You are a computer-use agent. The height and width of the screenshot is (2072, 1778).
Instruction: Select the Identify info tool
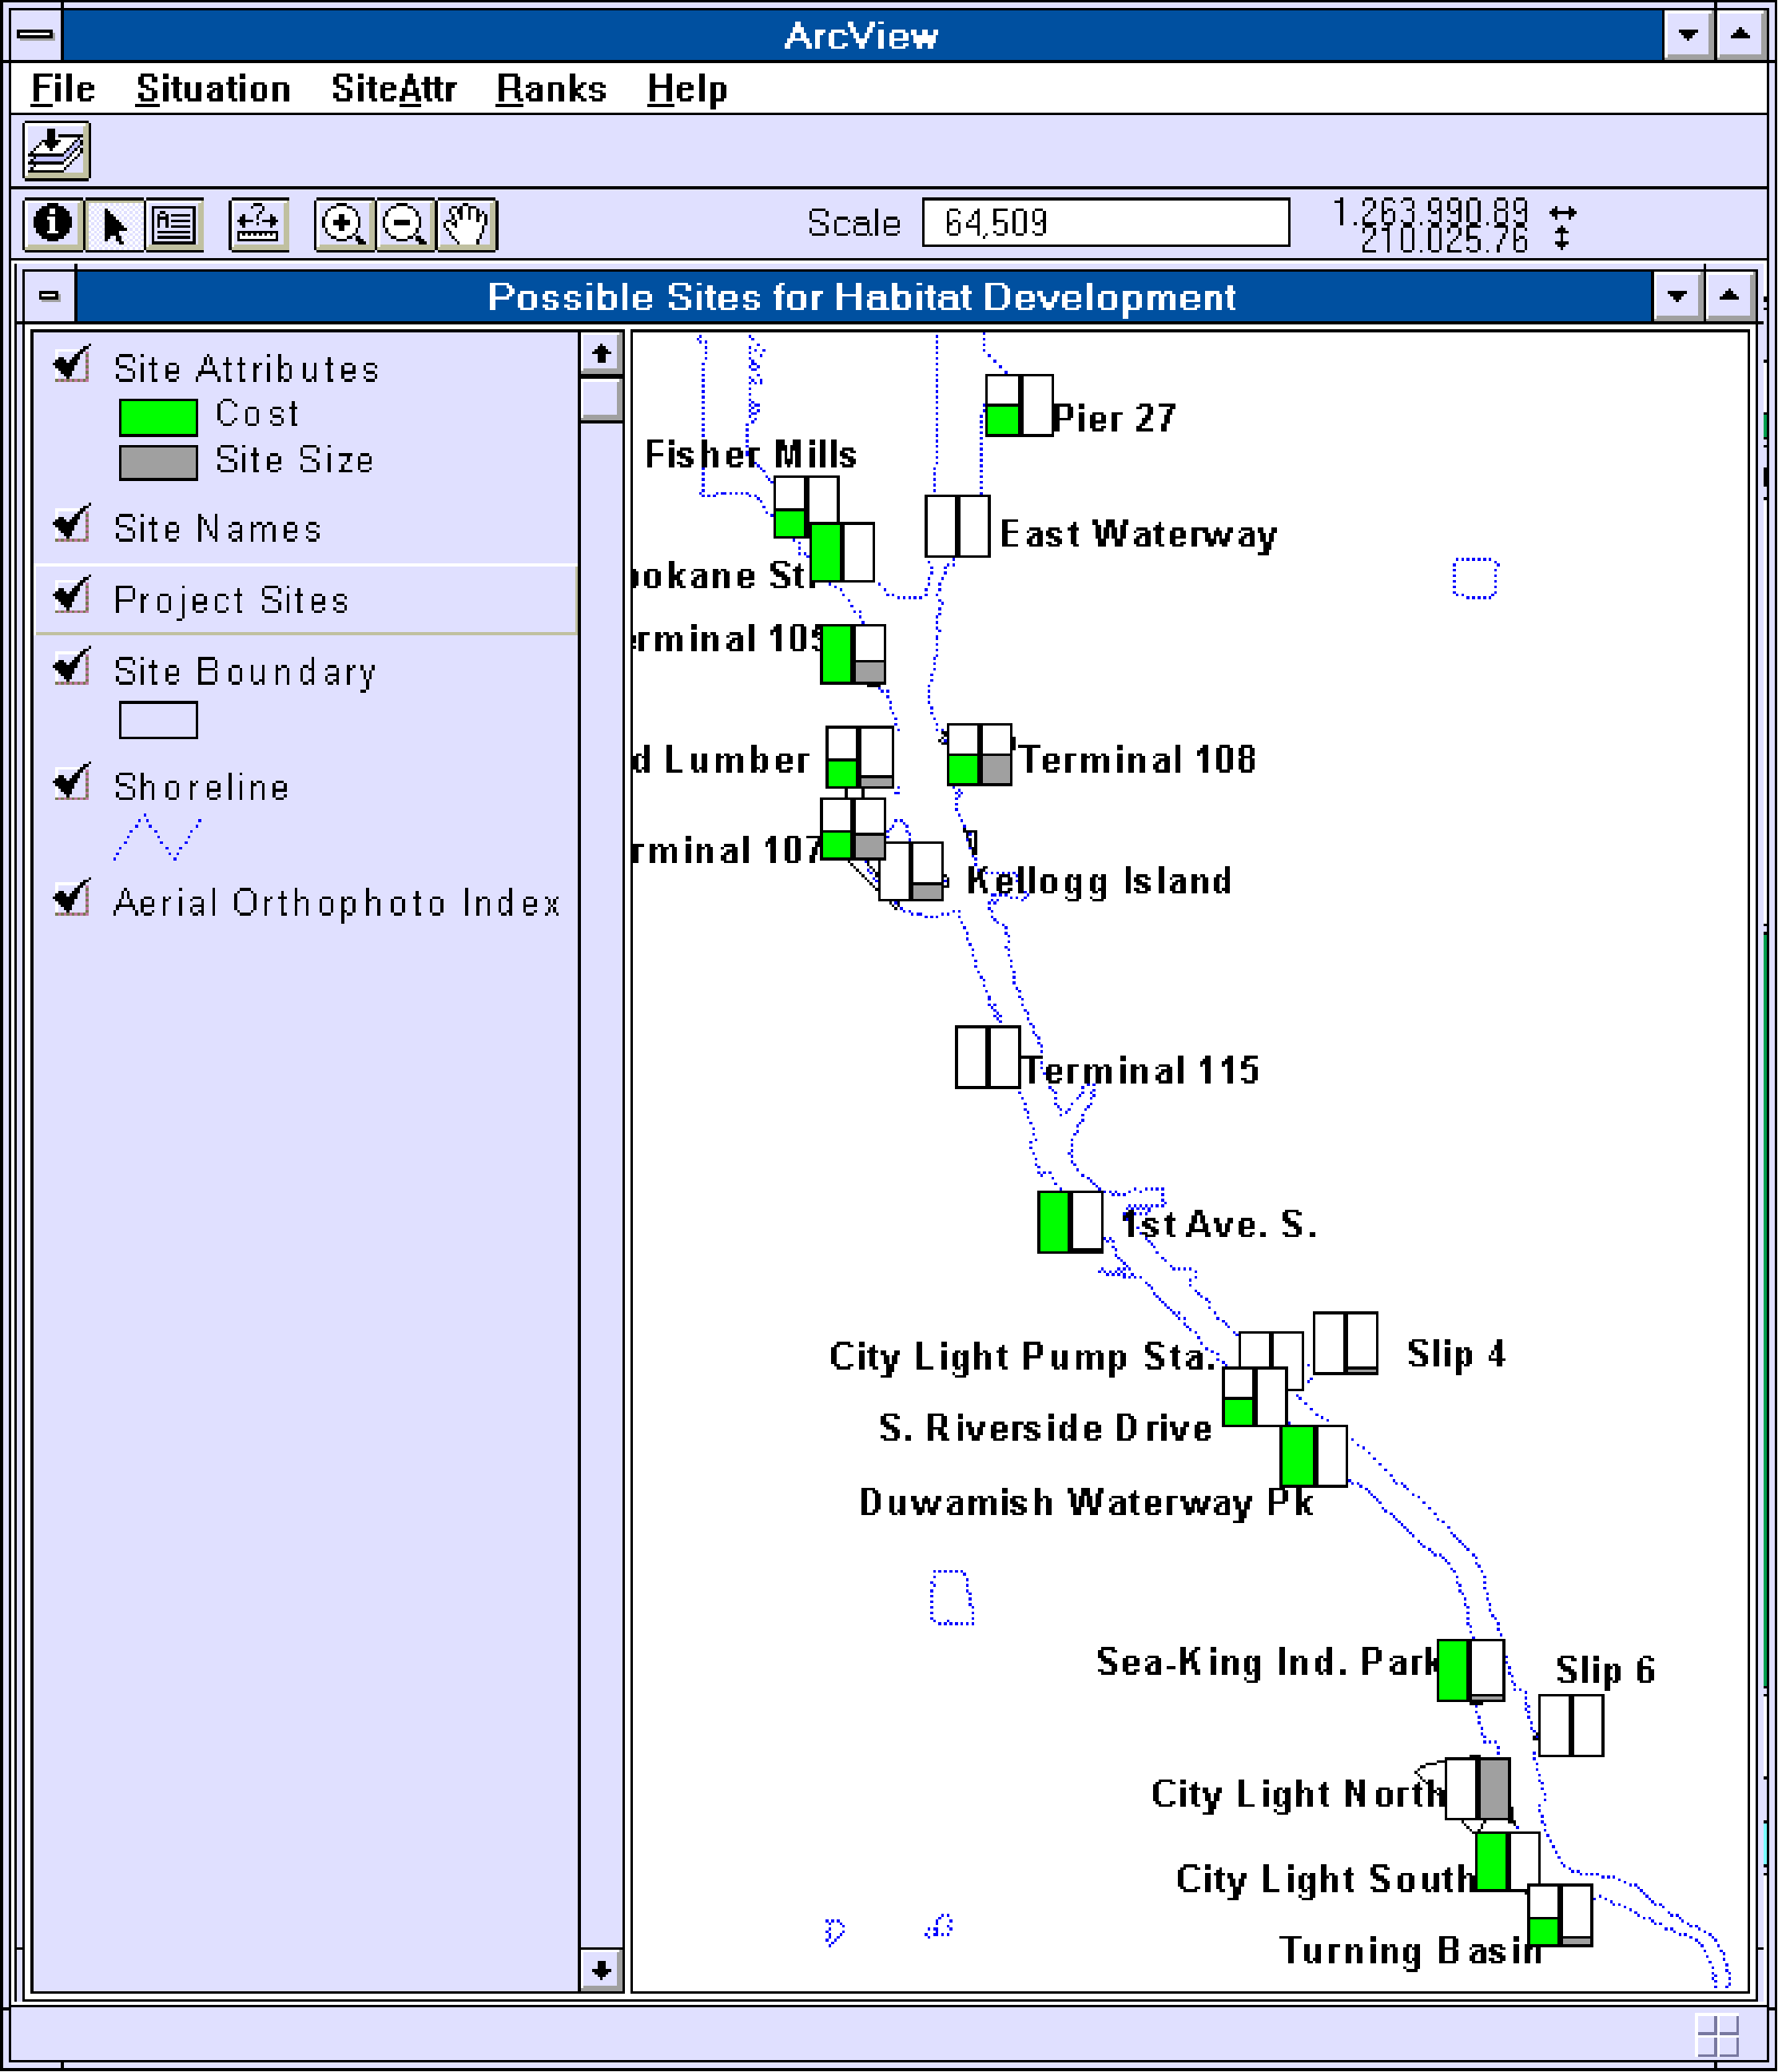tap(53, 224)
